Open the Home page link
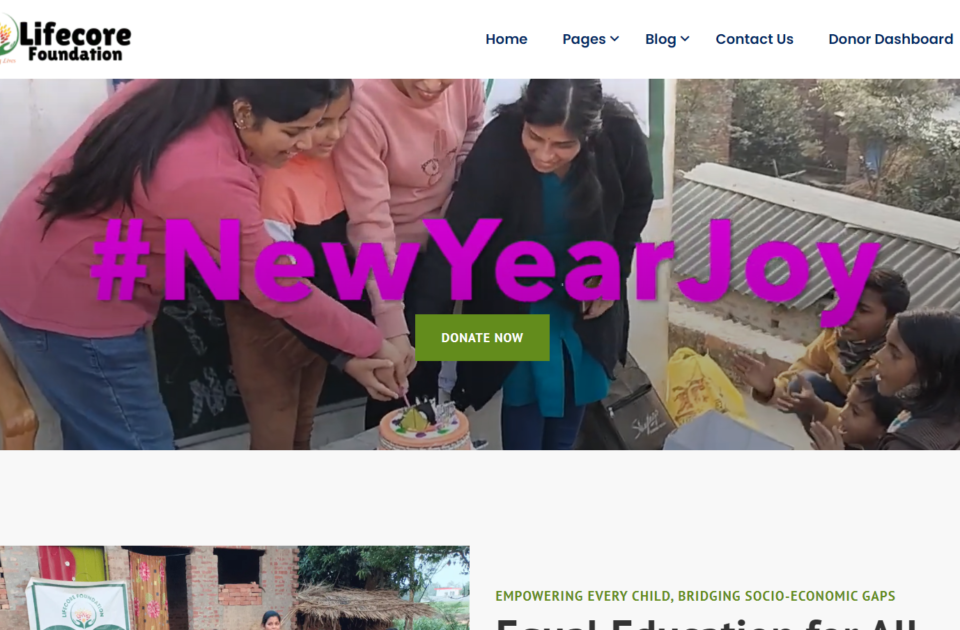Screen dimensions: 960x630 506,39
